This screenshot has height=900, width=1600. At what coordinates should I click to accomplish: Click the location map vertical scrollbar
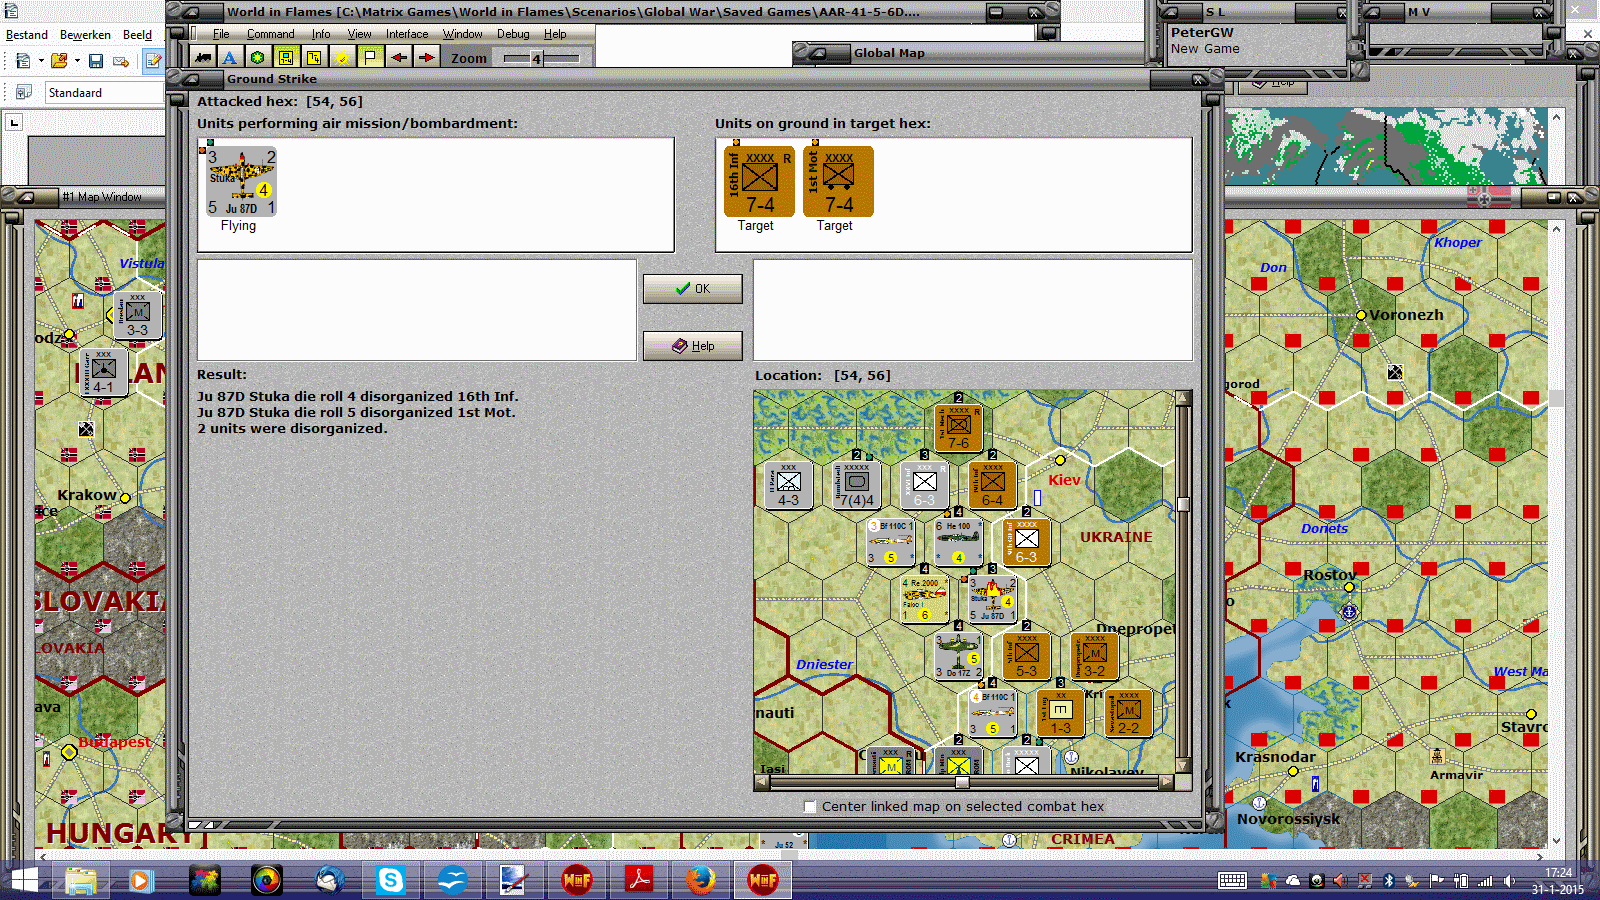(x=1183, y=581)
